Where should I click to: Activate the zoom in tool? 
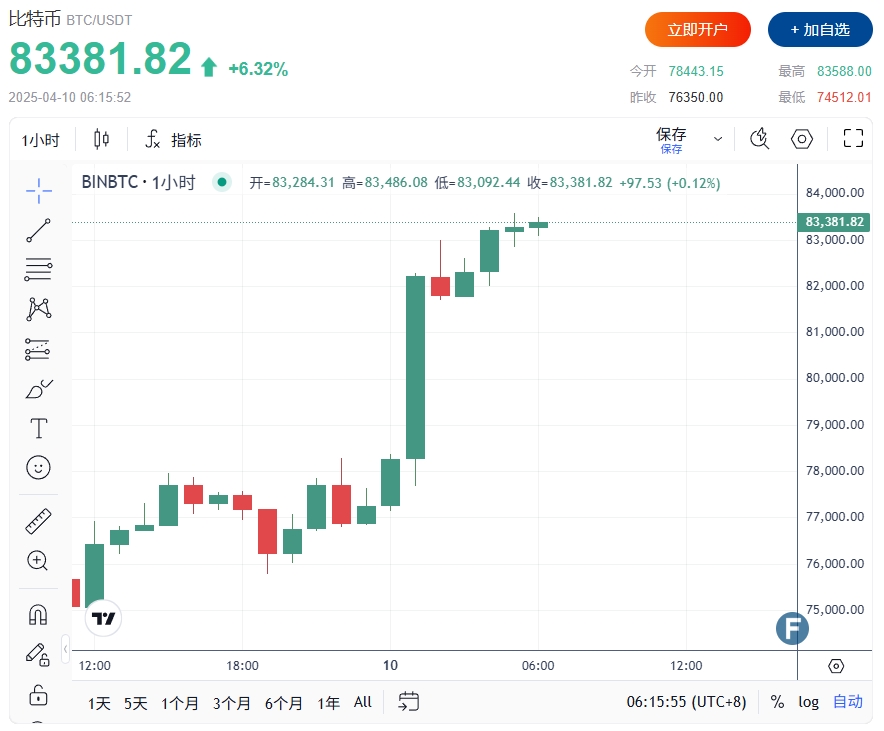coord(38,560)
